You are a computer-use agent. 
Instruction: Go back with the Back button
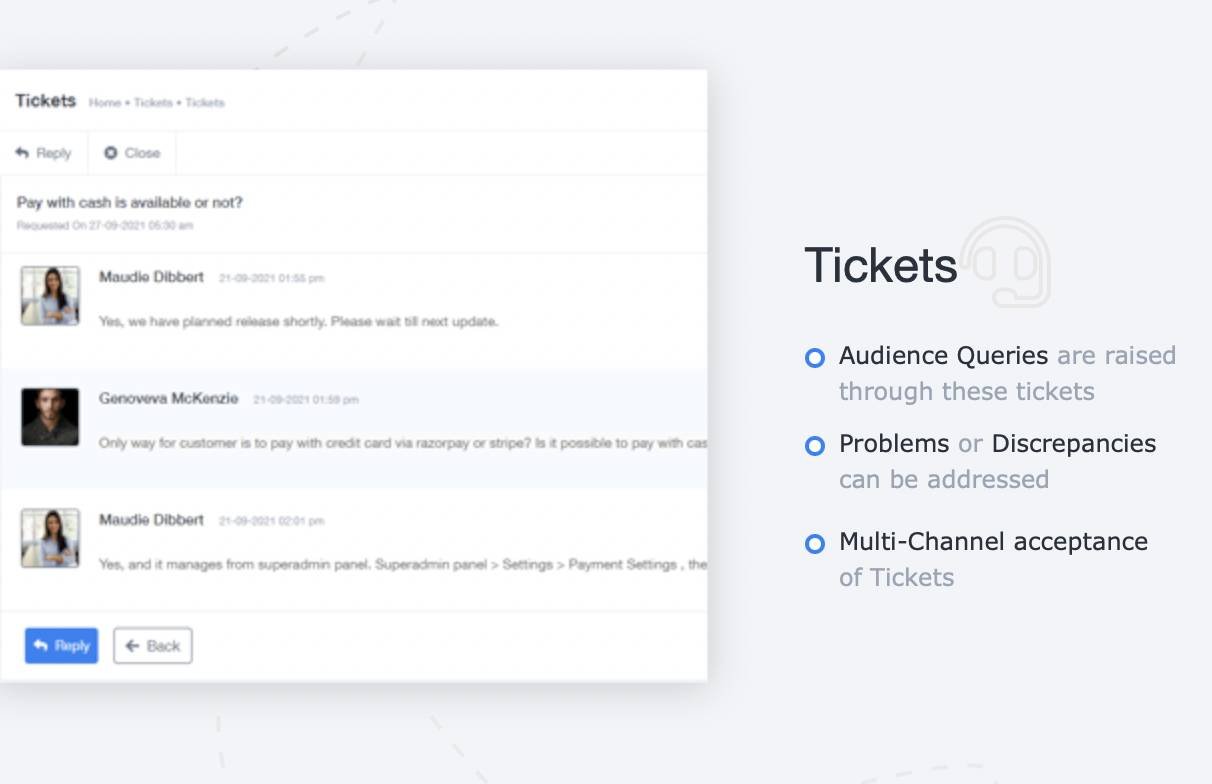pos(152,646)
